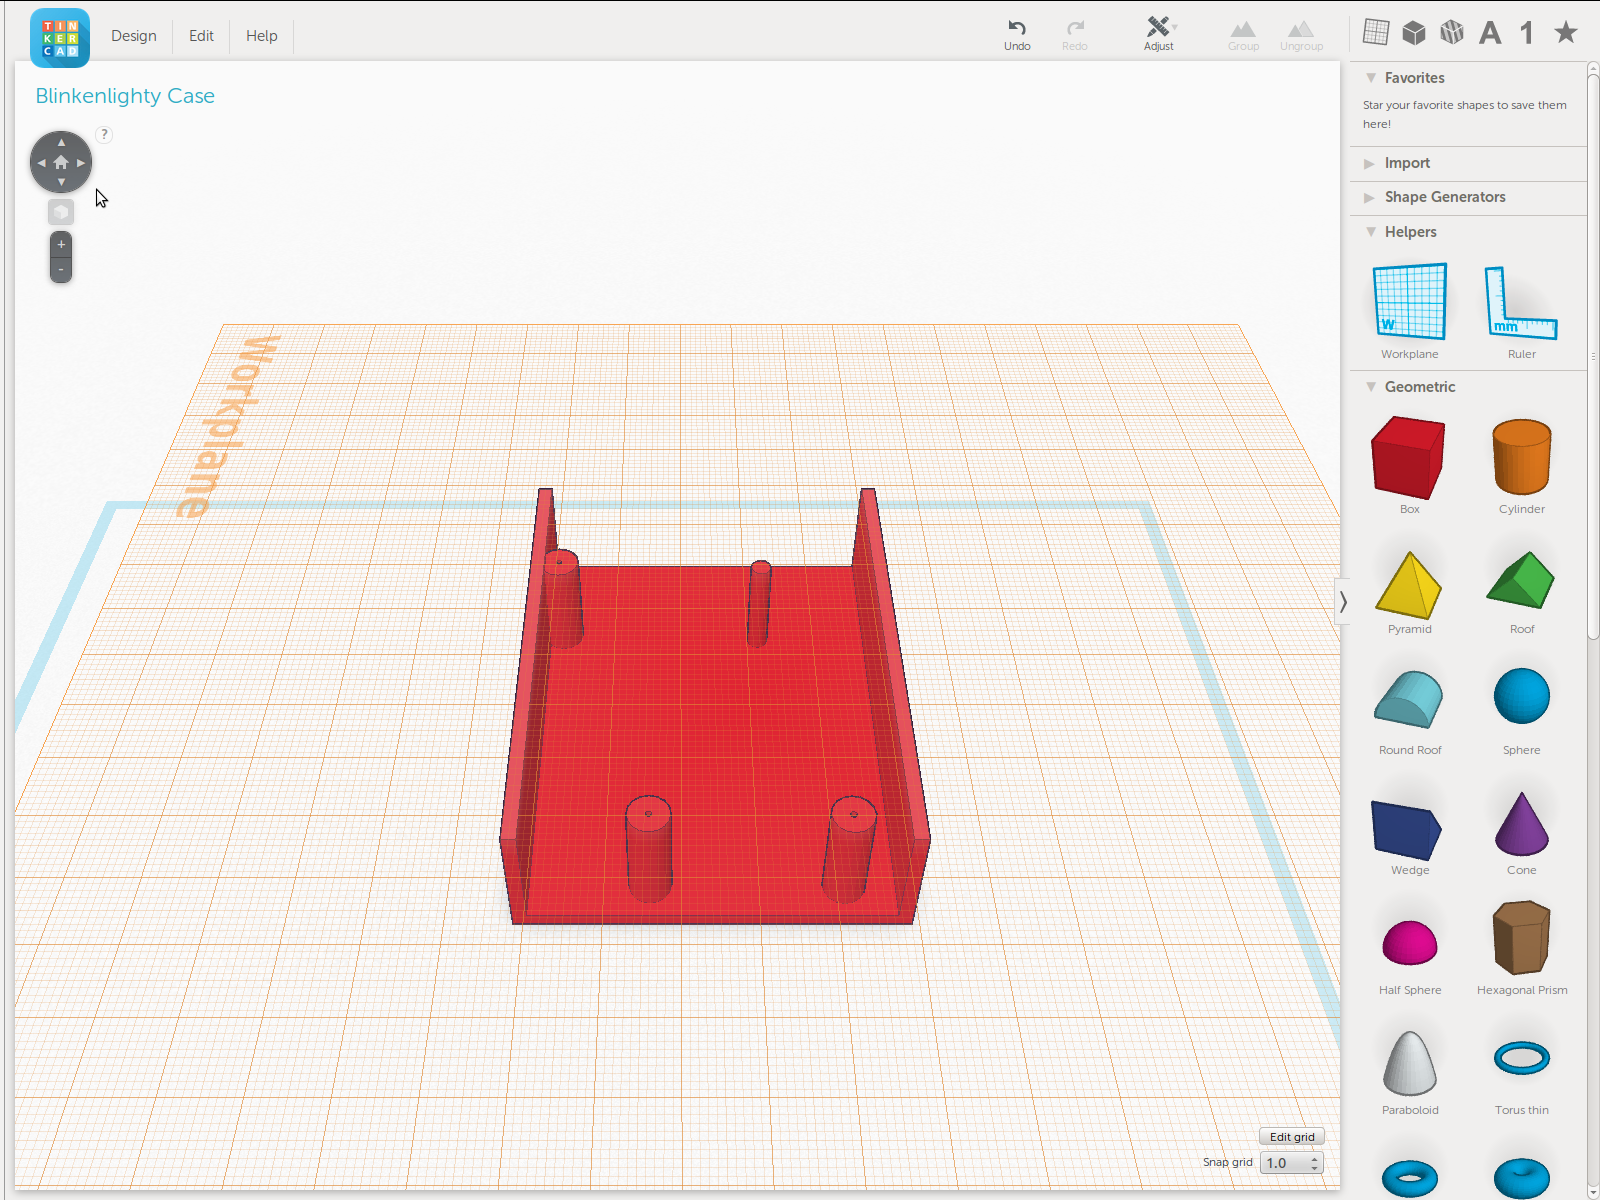Expand the Shape Generators section
The width and height of the screenshot is (1600, 1200).
tap(1444, 197)
